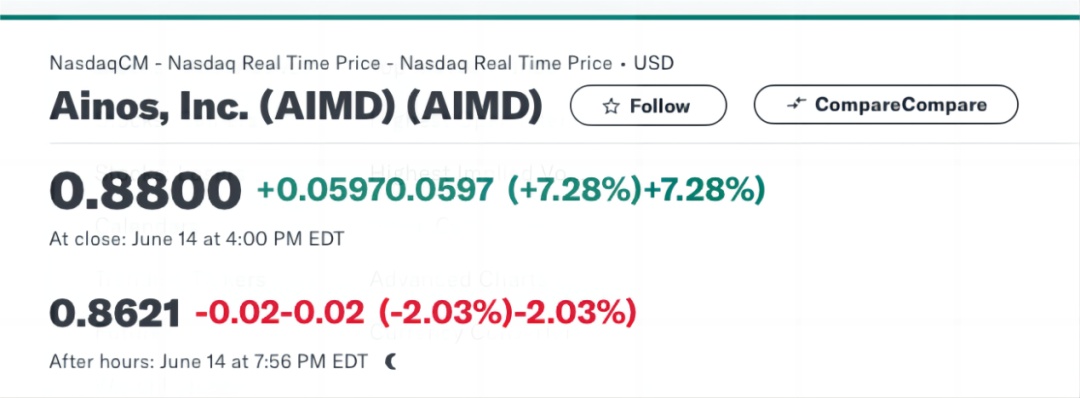Click the Ainos, Inc. (AIMD) heading

[296, 106]
